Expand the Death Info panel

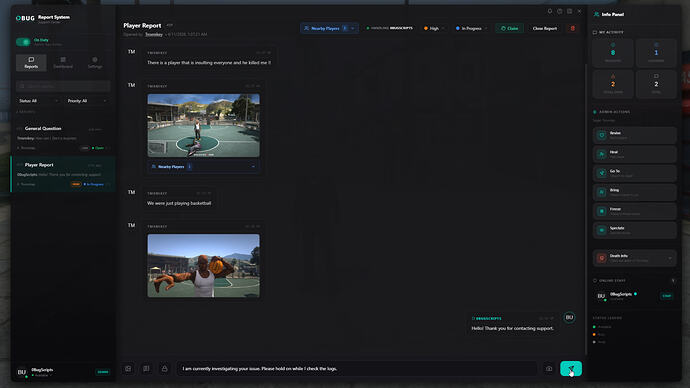pyautogui.click(x=635, y=258)
